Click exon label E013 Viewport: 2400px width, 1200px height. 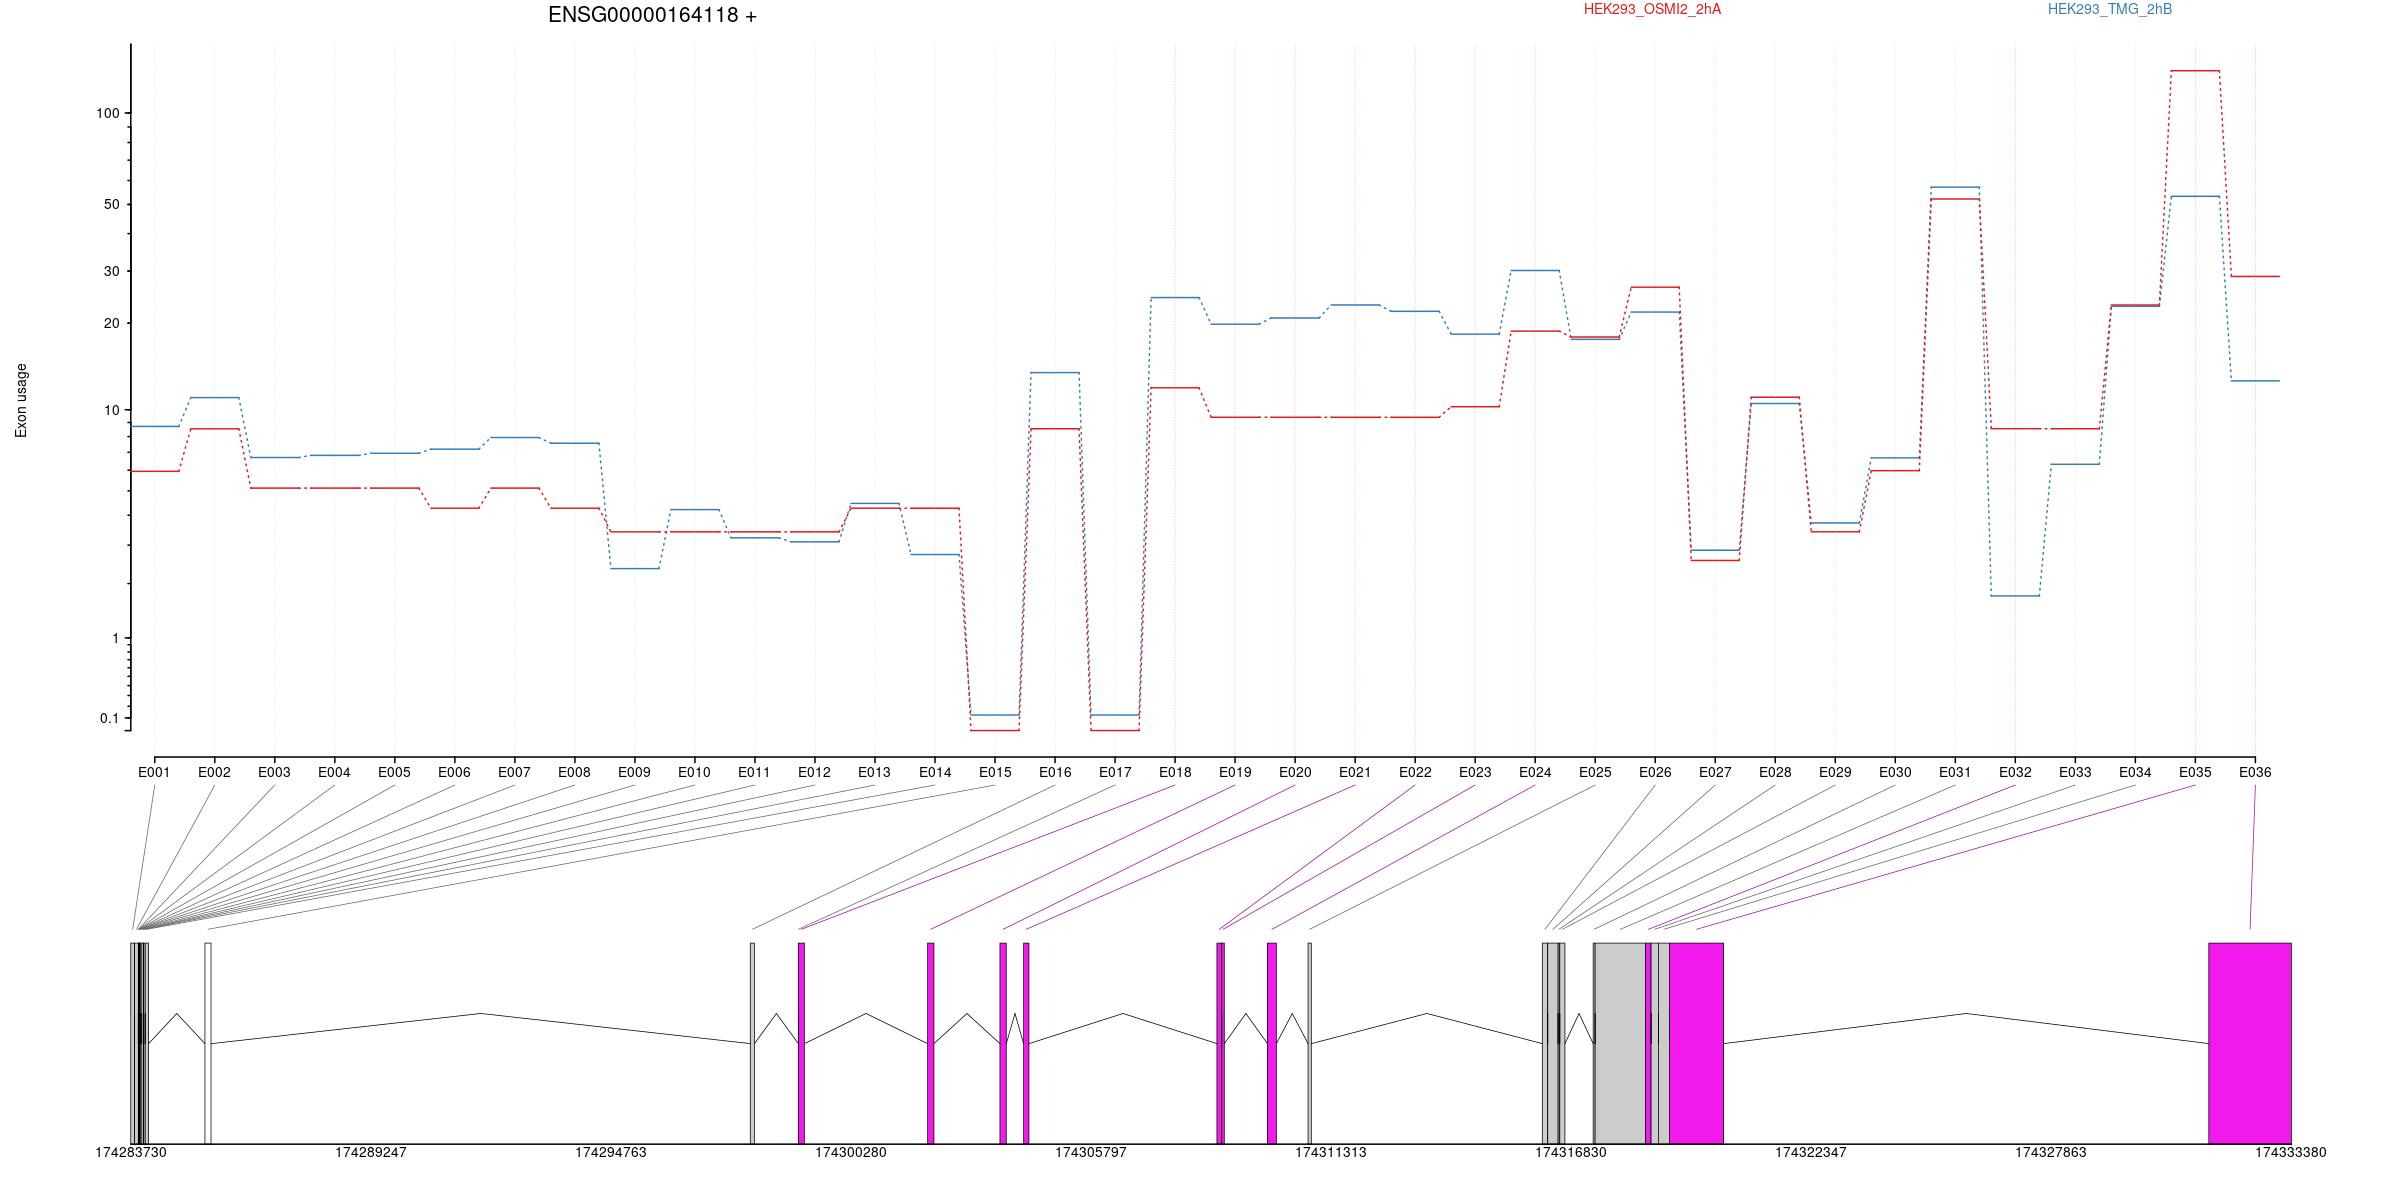874,772
